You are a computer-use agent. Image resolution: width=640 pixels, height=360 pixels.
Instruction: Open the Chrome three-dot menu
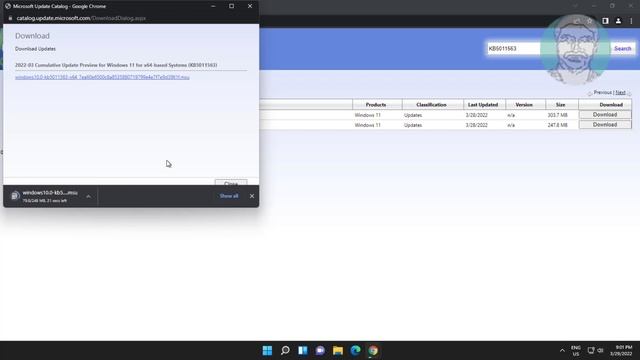pyautogui.click(x=631, y=21)
